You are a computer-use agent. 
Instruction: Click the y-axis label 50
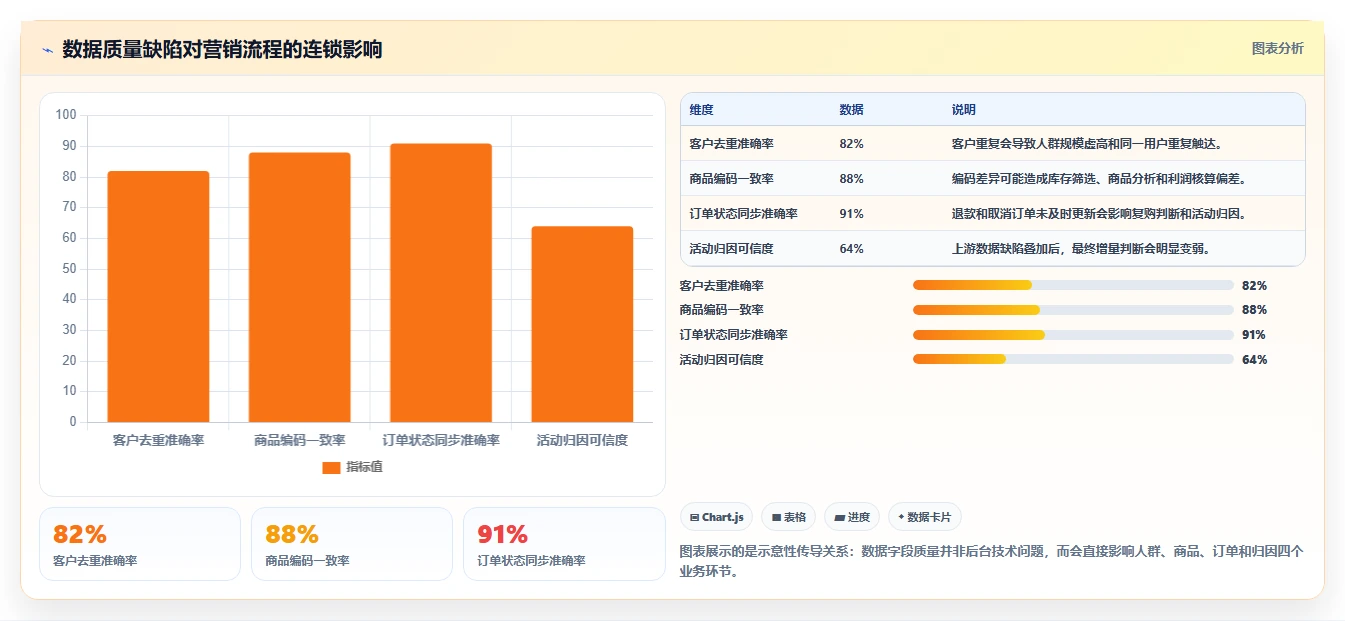pyautogui.click(x=70, y=268)
